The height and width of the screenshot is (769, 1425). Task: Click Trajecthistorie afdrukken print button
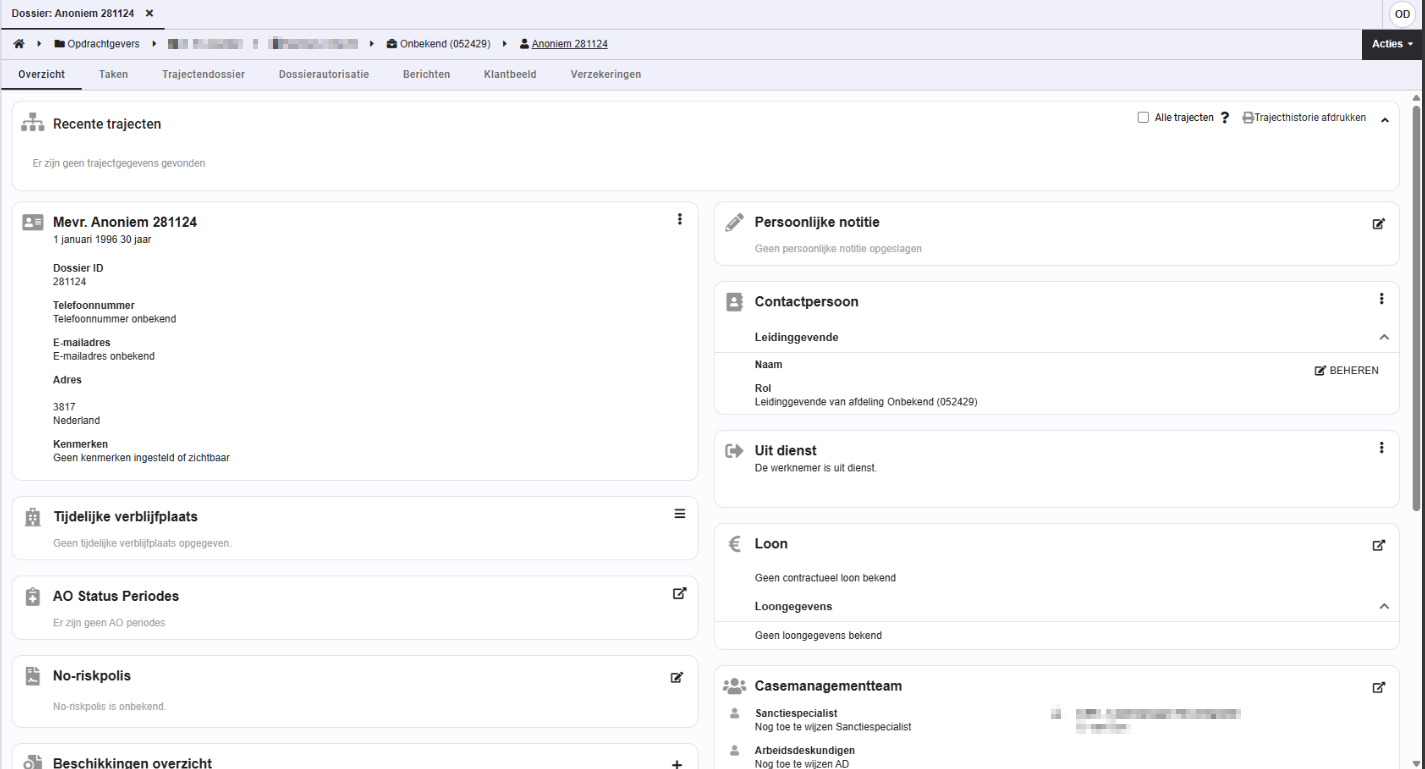tap(1304, 118)
